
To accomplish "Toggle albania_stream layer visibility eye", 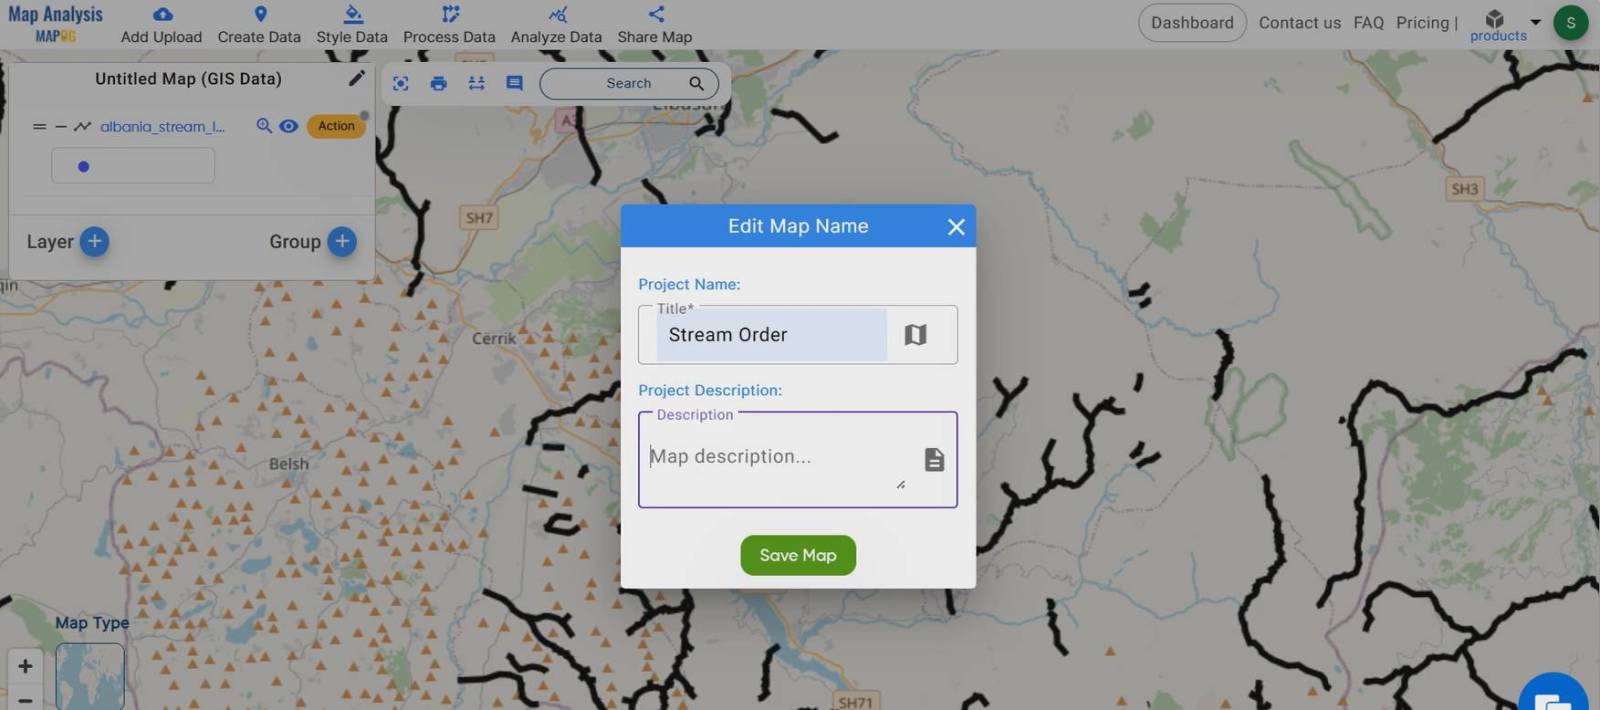I will pyautogui.click(x=288, y=126).
